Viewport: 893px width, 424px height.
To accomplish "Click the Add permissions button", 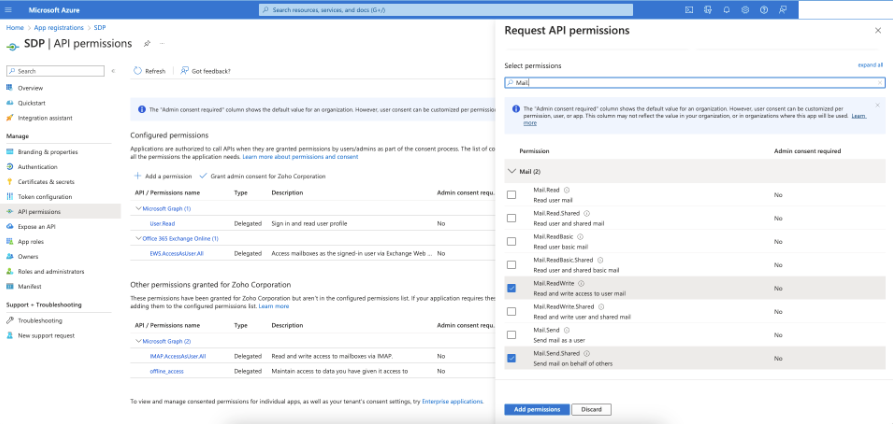I will (537, 410).
